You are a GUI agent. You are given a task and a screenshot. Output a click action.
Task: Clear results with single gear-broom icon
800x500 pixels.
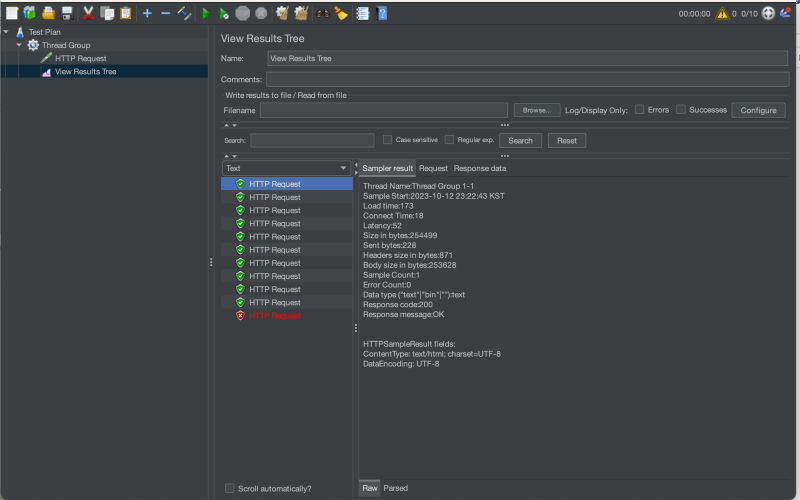coord(282,13)
